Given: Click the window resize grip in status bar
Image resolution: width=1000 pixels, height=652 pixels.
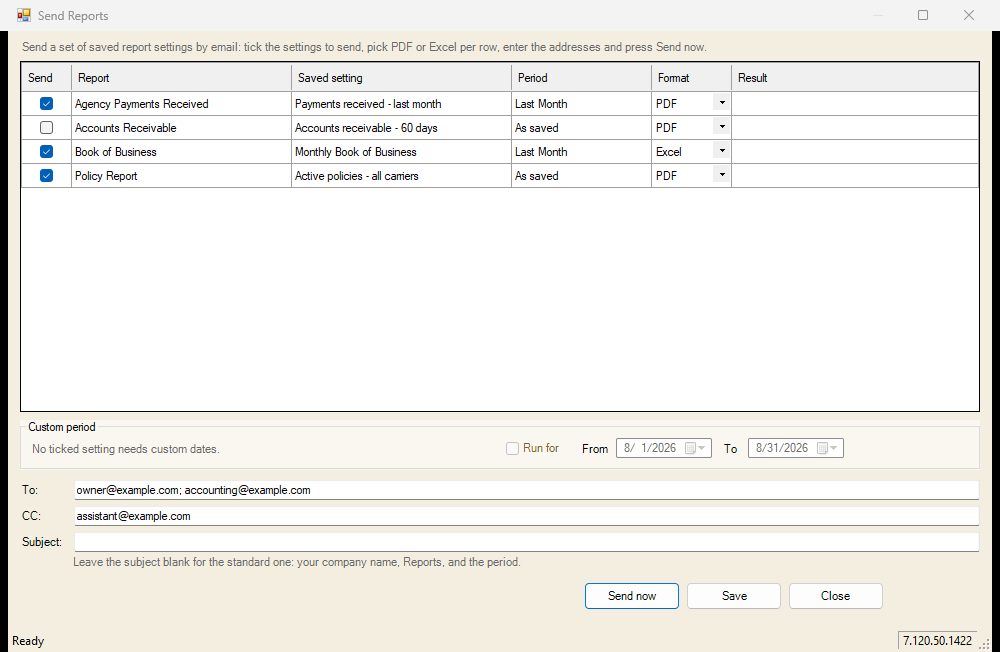Looking at the screenshot, I should pos(985,644).
